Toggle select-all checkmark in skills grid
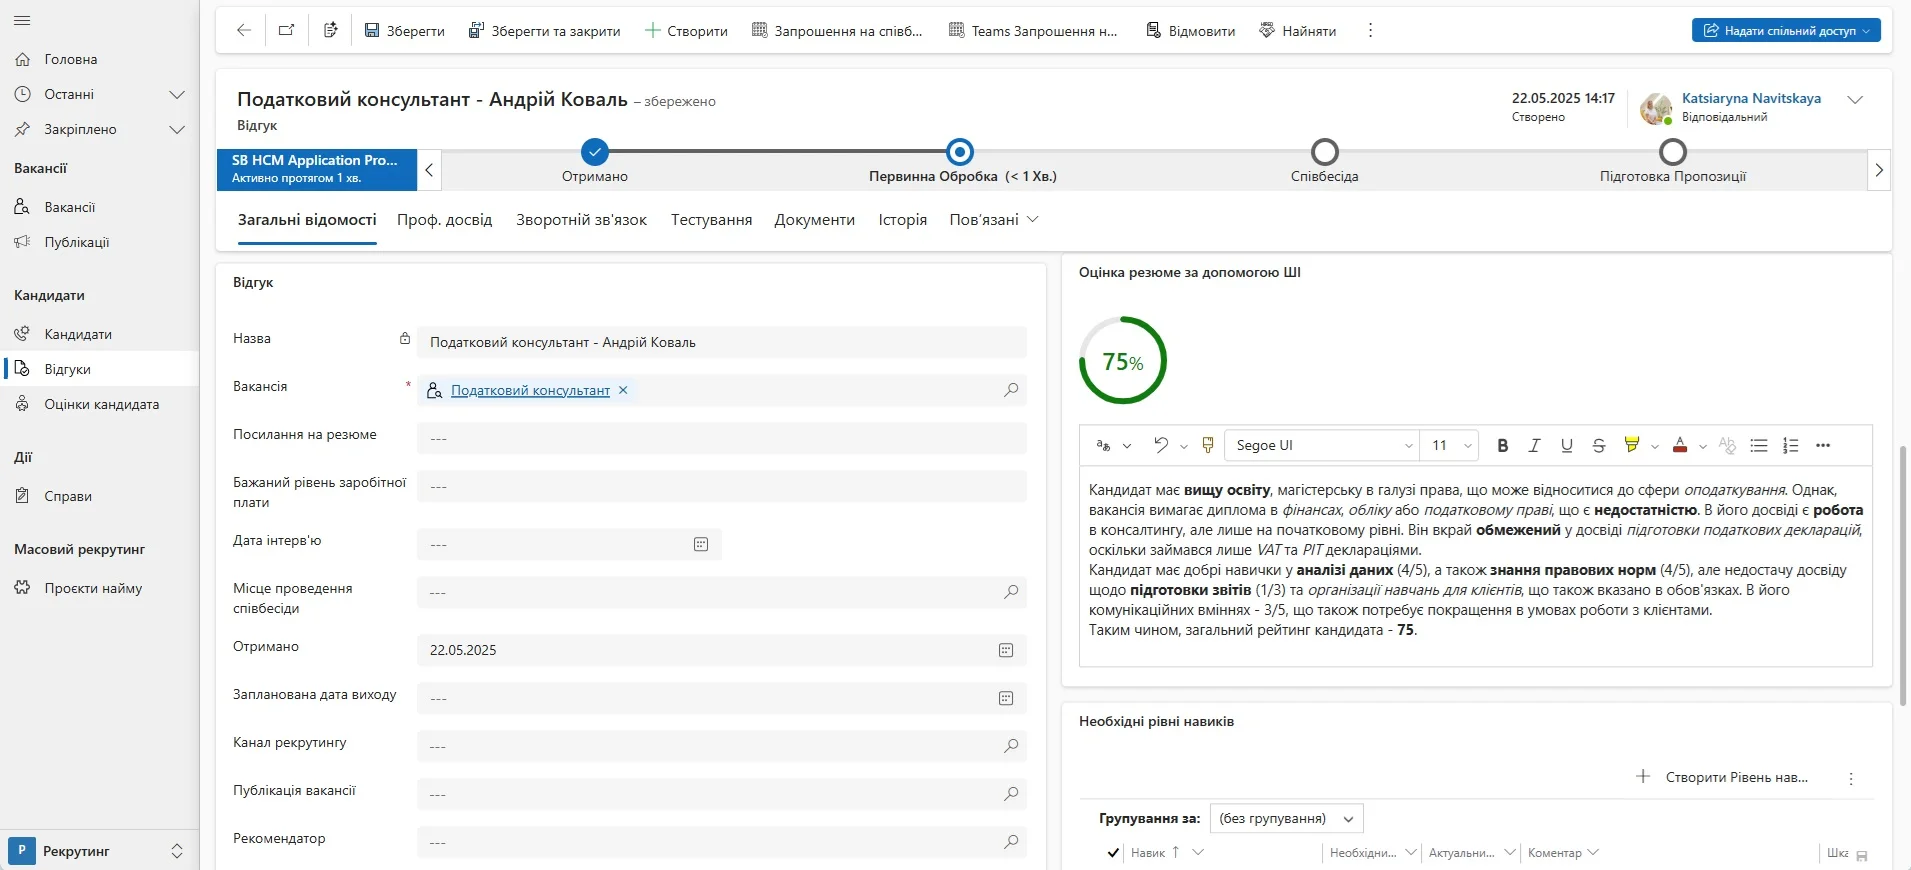1911x870 pixels. [1113, 853]
